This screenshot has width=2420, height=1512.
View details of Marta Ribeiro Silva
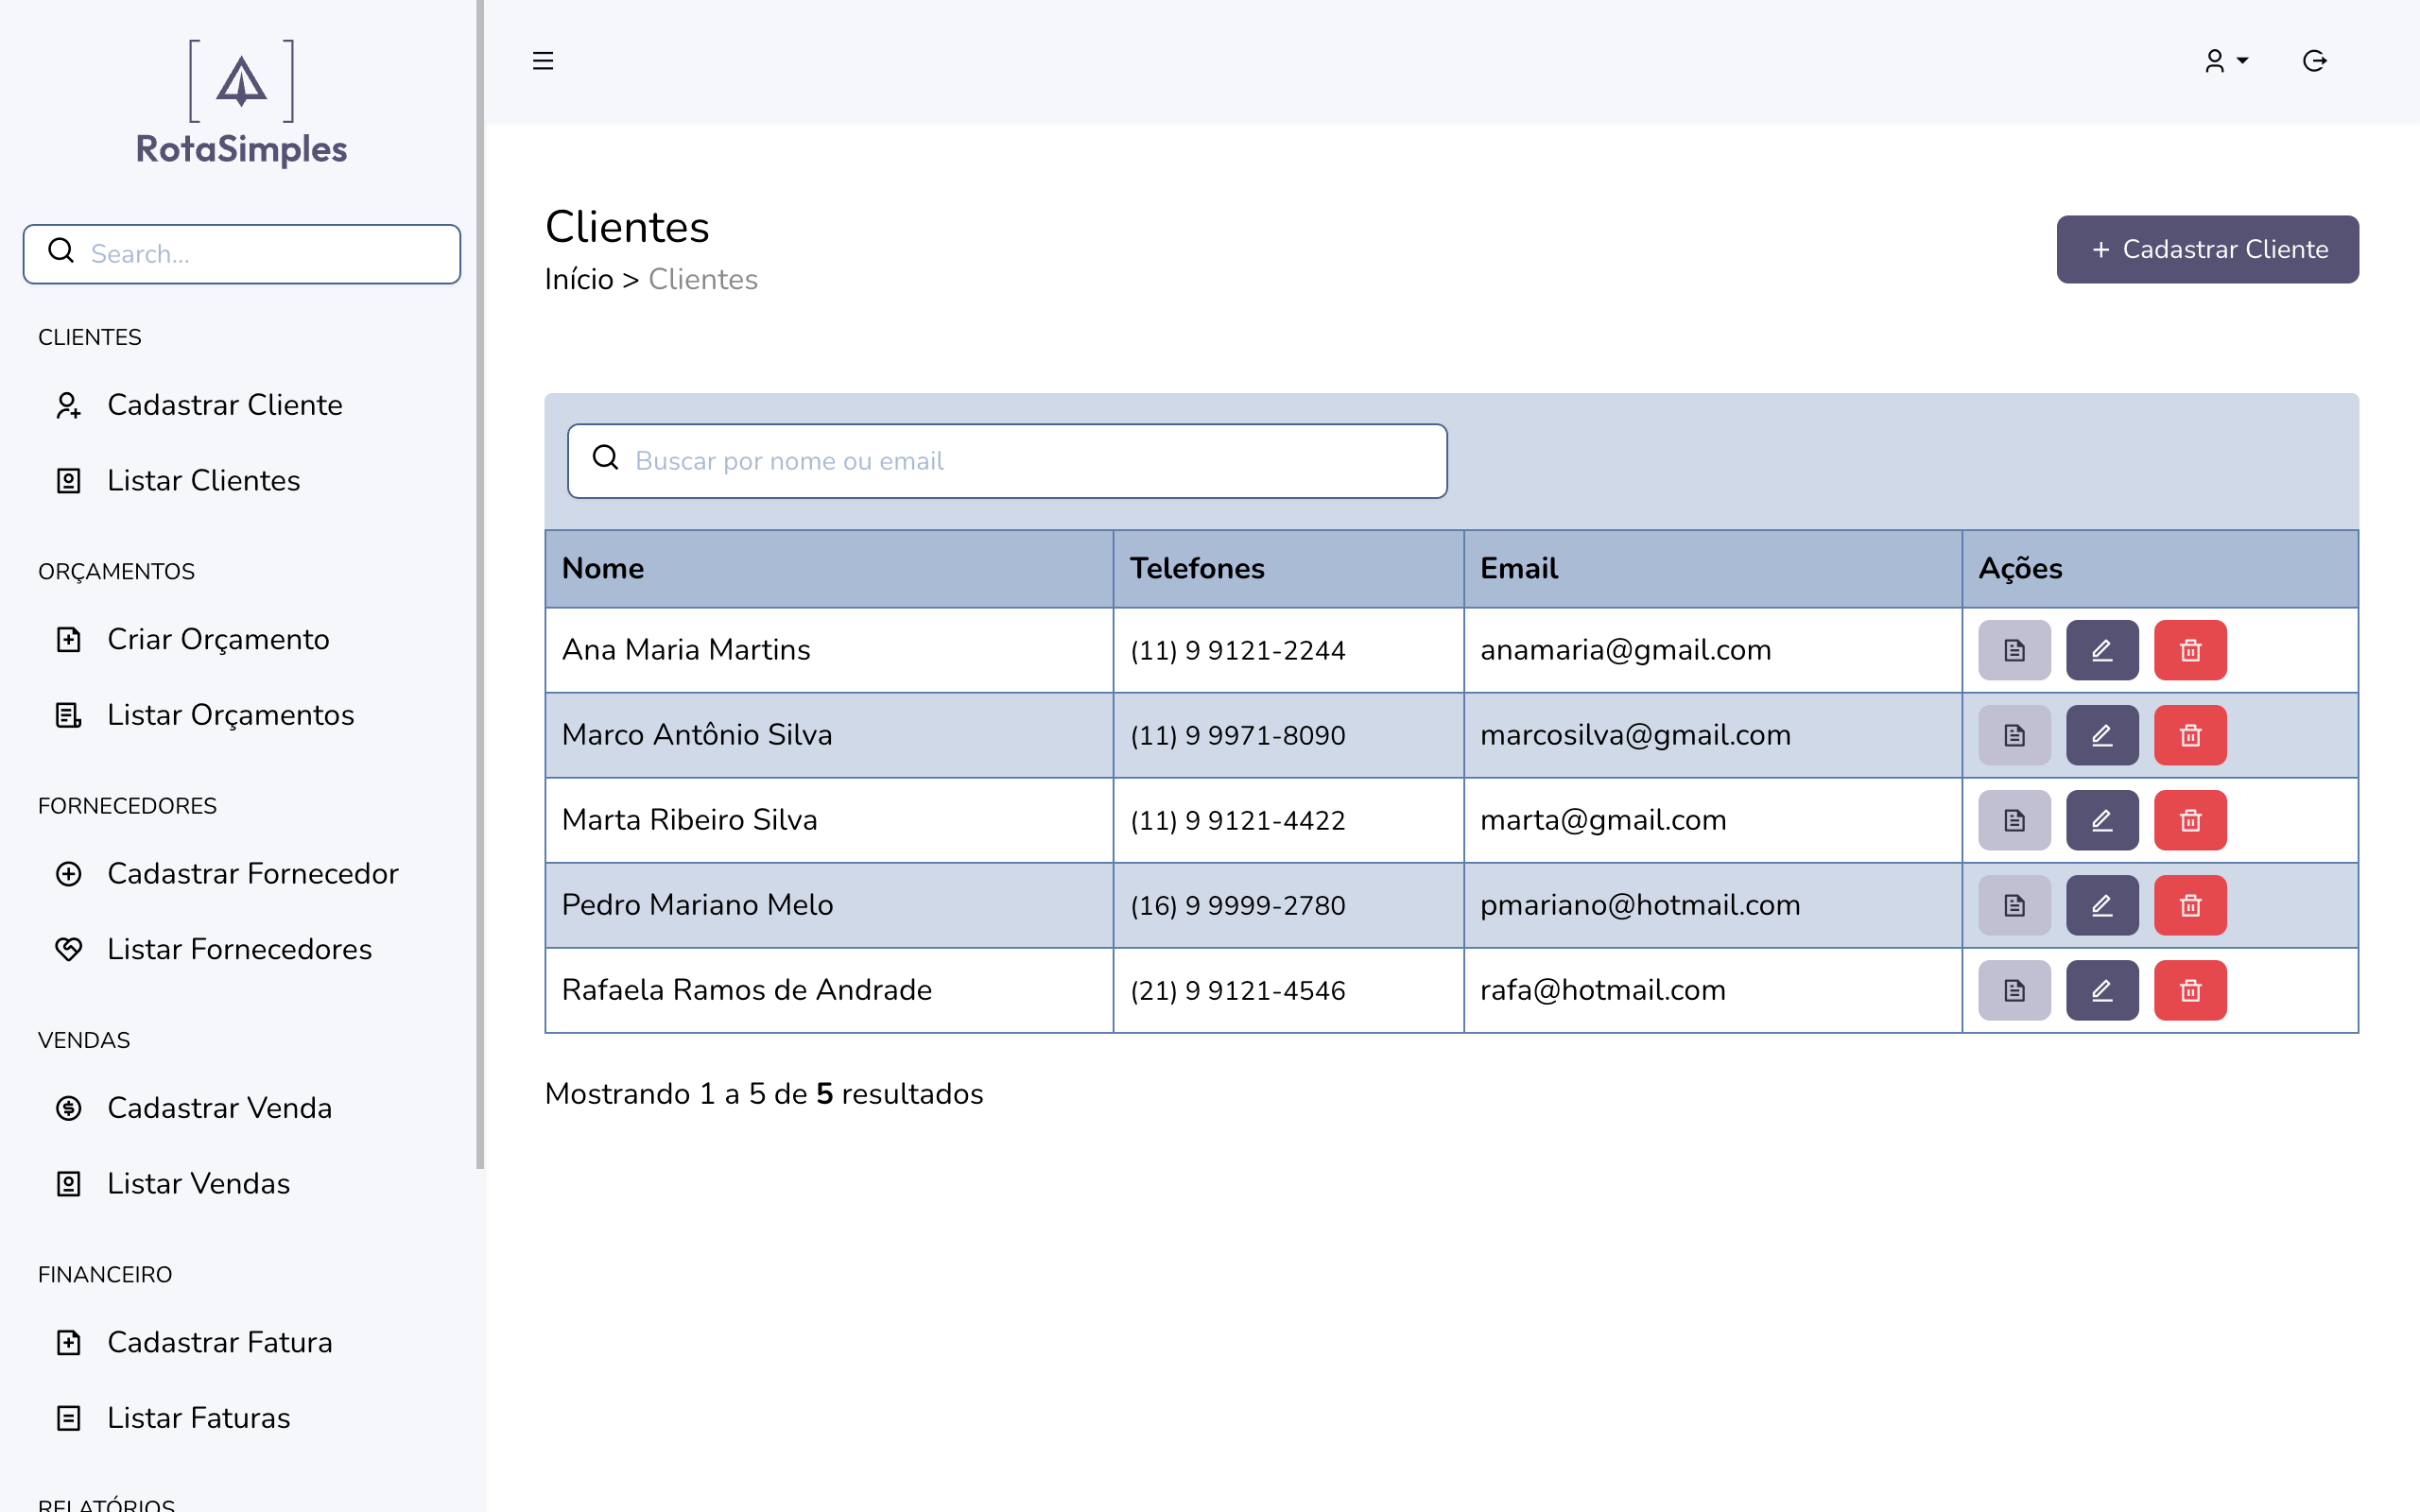tap(2014, 820)
